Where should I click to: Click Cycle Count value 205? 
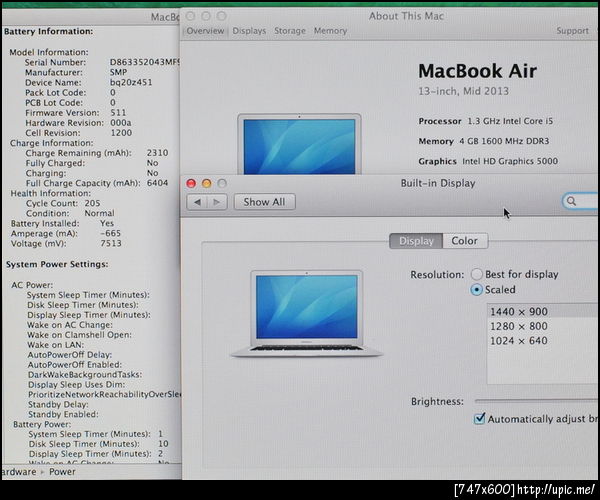pyautogui.click(x=92, y=203)
